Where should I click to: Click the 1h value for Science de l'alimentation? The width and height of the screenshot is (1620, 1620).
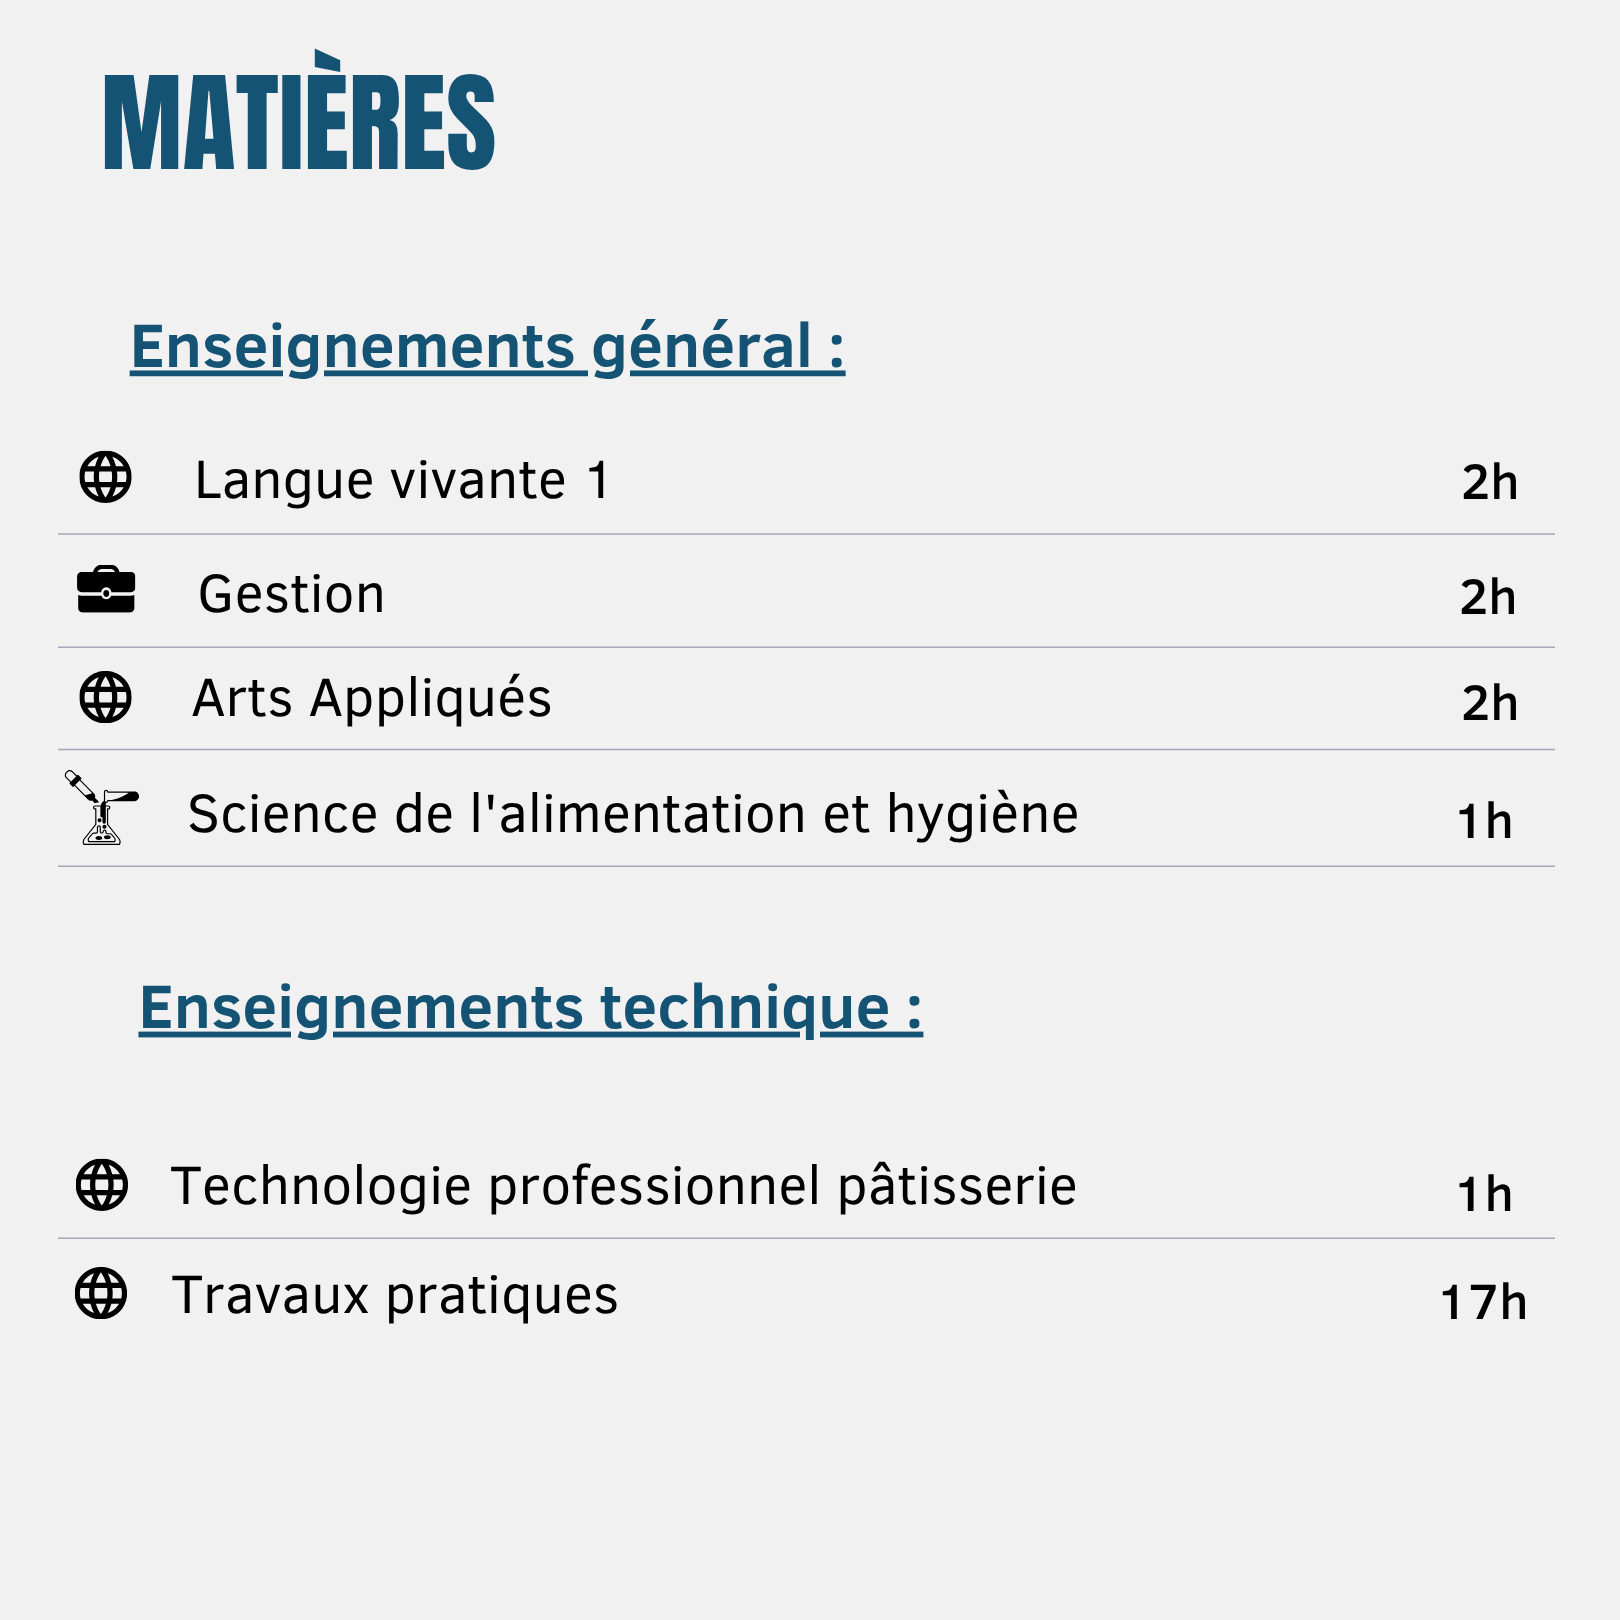coord(1485,822)
